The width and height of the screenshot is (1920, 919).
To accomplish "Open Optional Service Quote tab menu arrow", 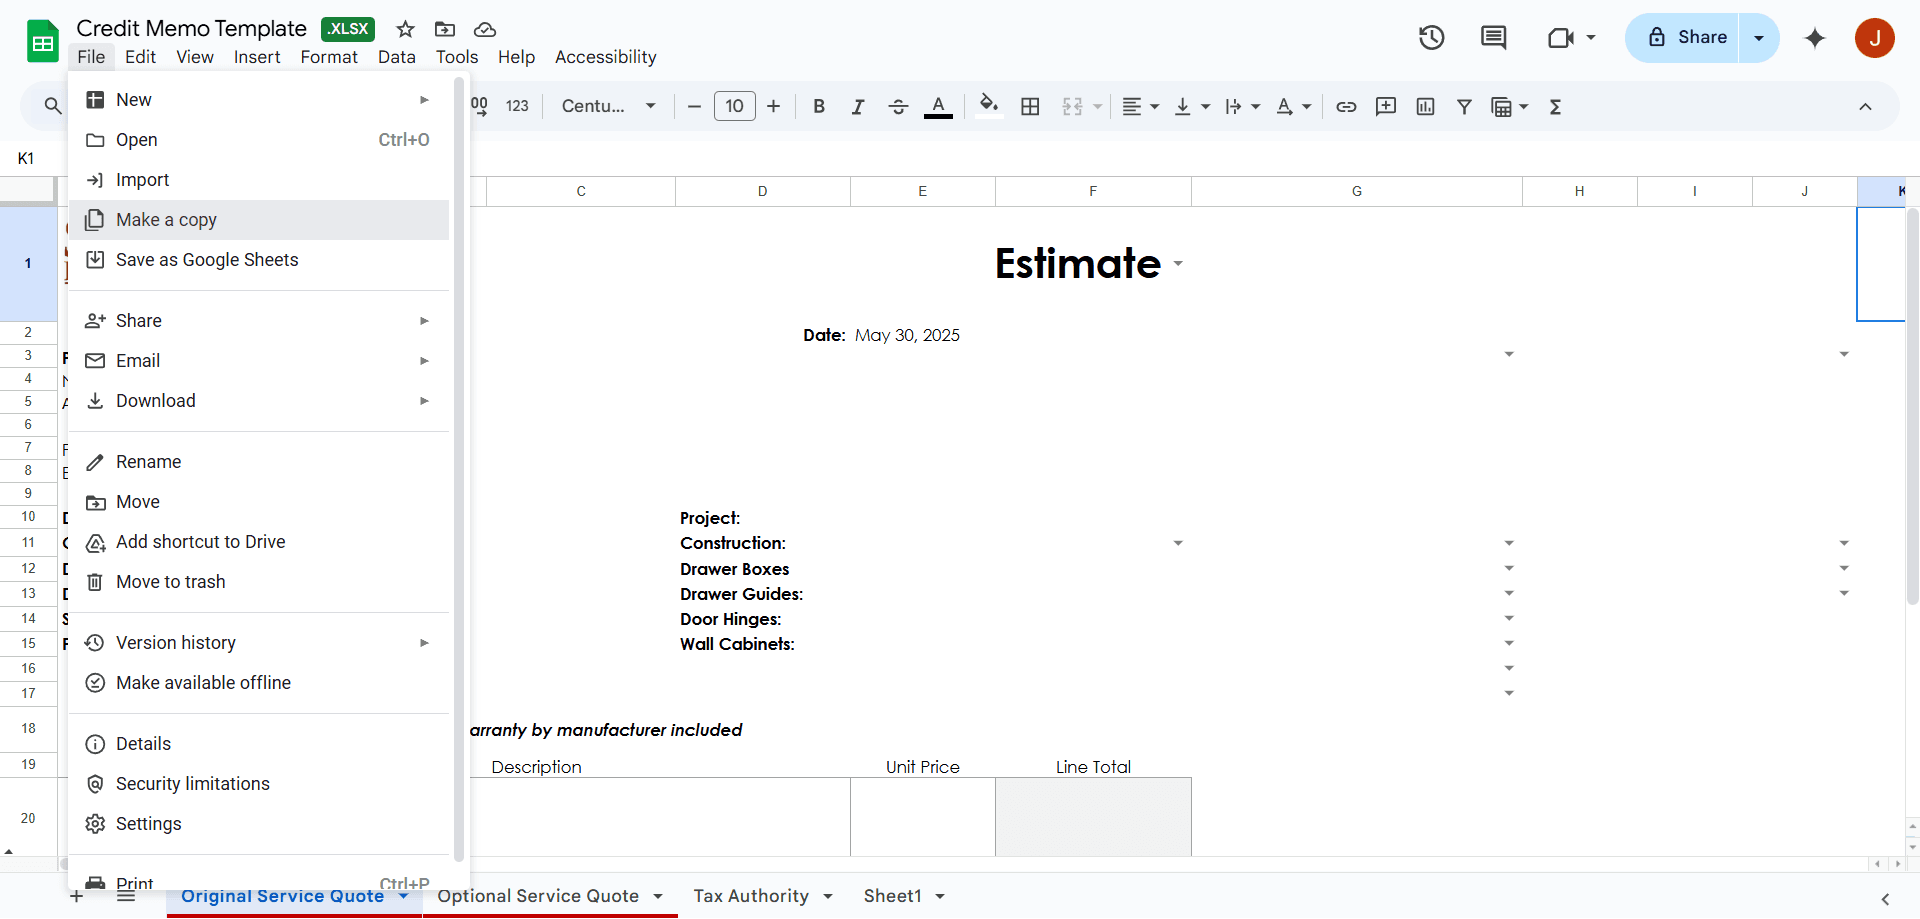I will pos(658,896).
